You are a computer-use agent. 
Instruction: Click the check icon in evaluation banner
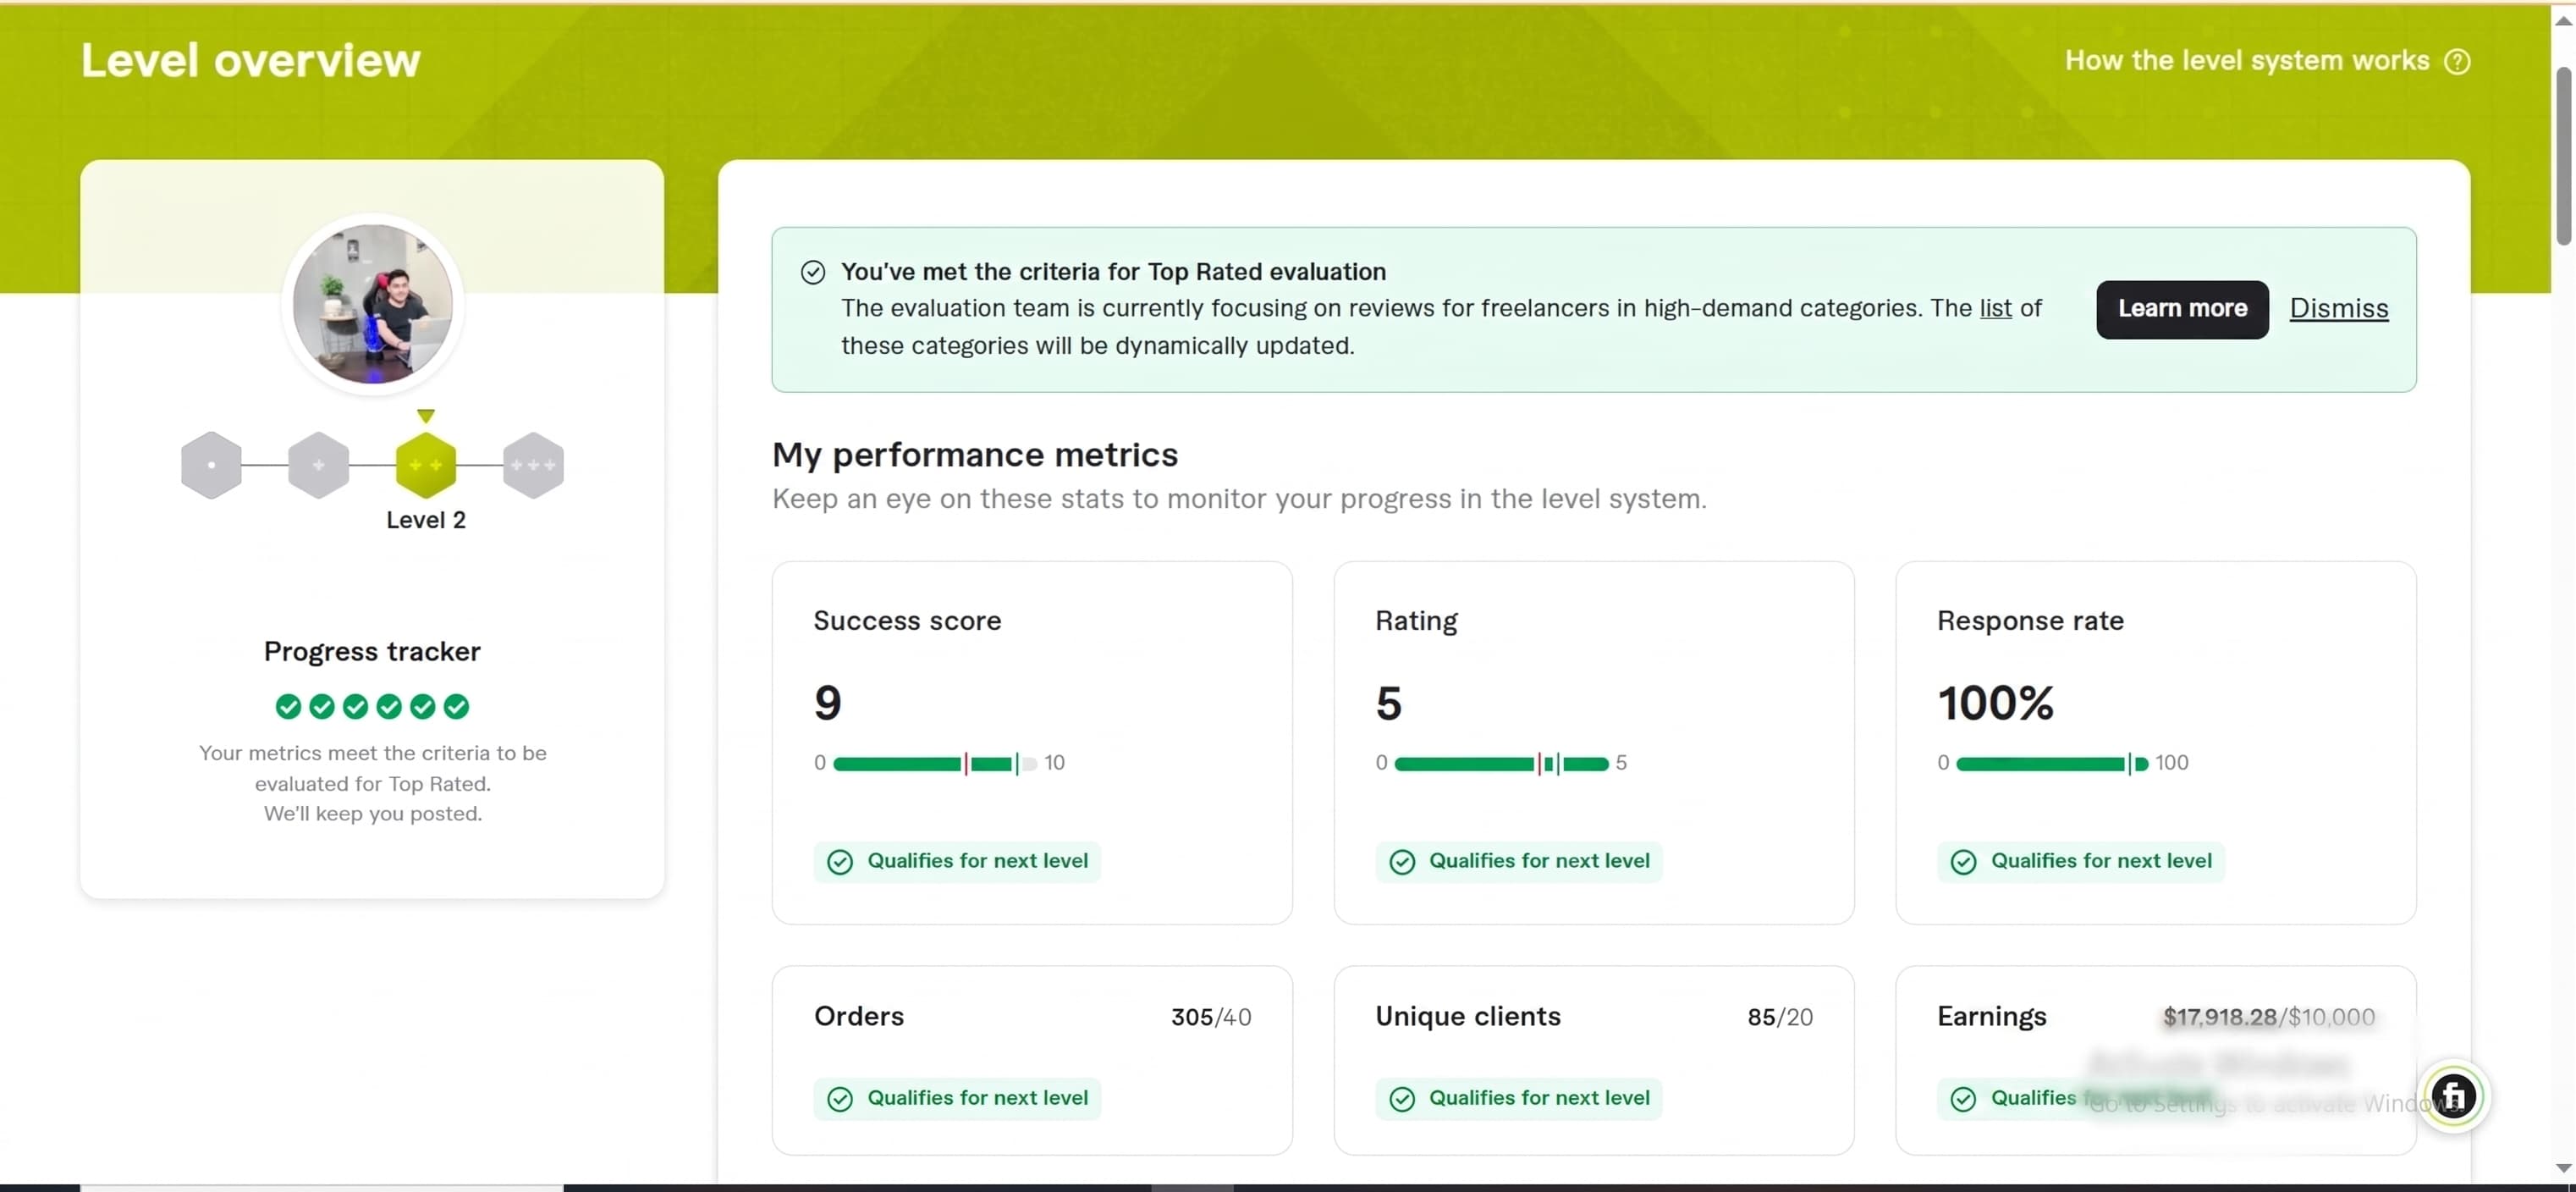click(x=813, y=272)
